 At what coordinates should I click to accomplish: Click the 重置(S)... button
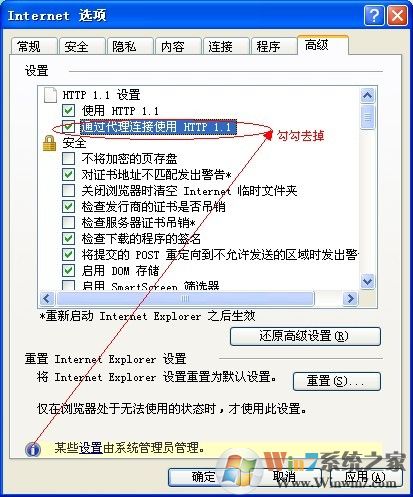337,381
